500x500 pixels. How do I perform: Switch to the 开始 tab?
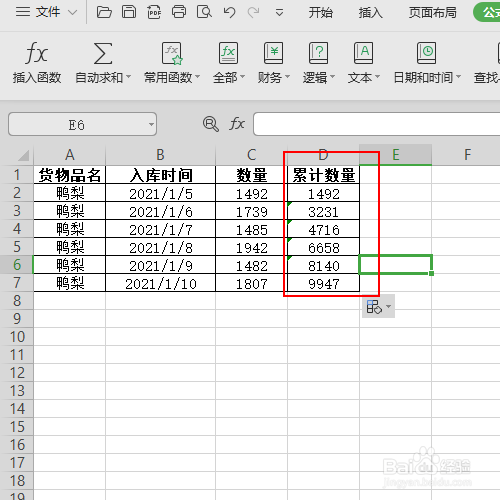[320, 13]
